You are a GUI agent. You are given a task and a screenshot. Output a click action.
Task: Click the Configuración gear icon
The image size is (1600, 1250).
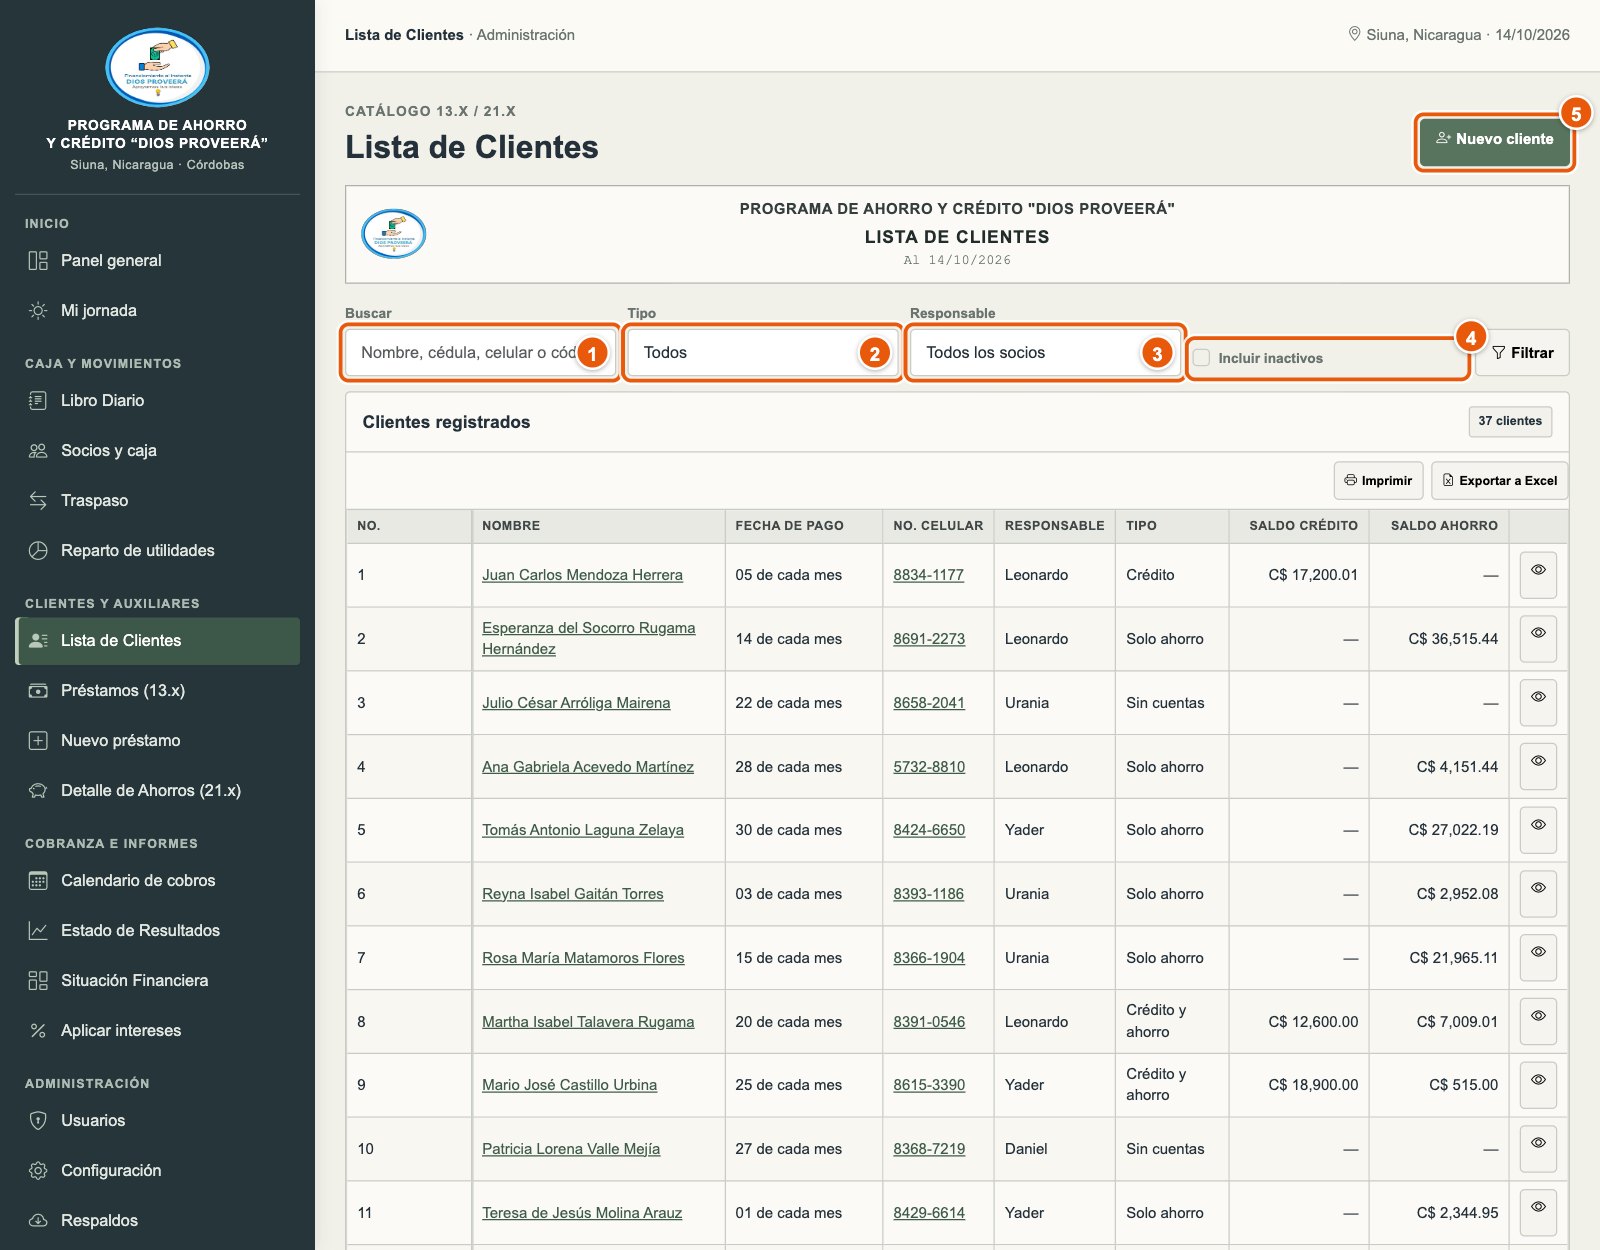[x=38, y=1171]
